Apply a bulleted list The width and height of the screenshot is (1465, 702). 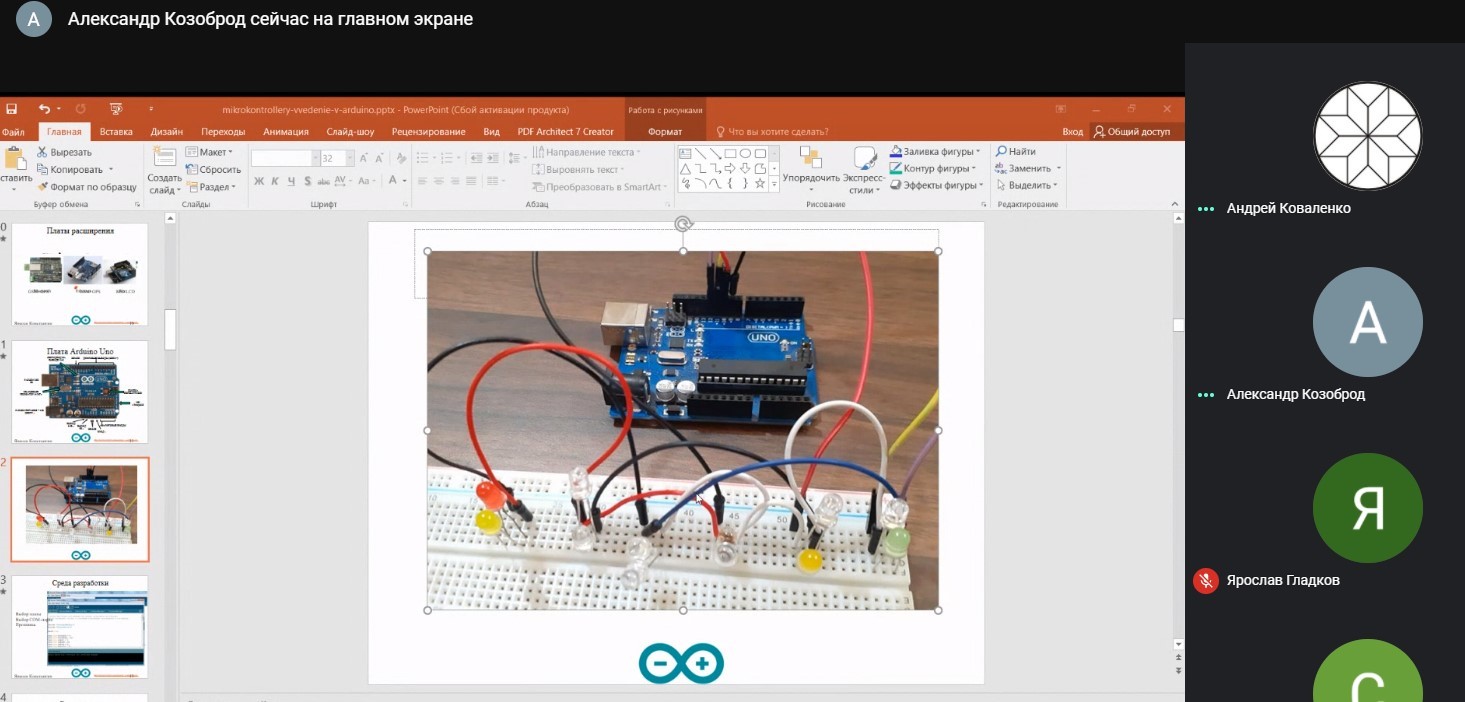tap(424, 158)
